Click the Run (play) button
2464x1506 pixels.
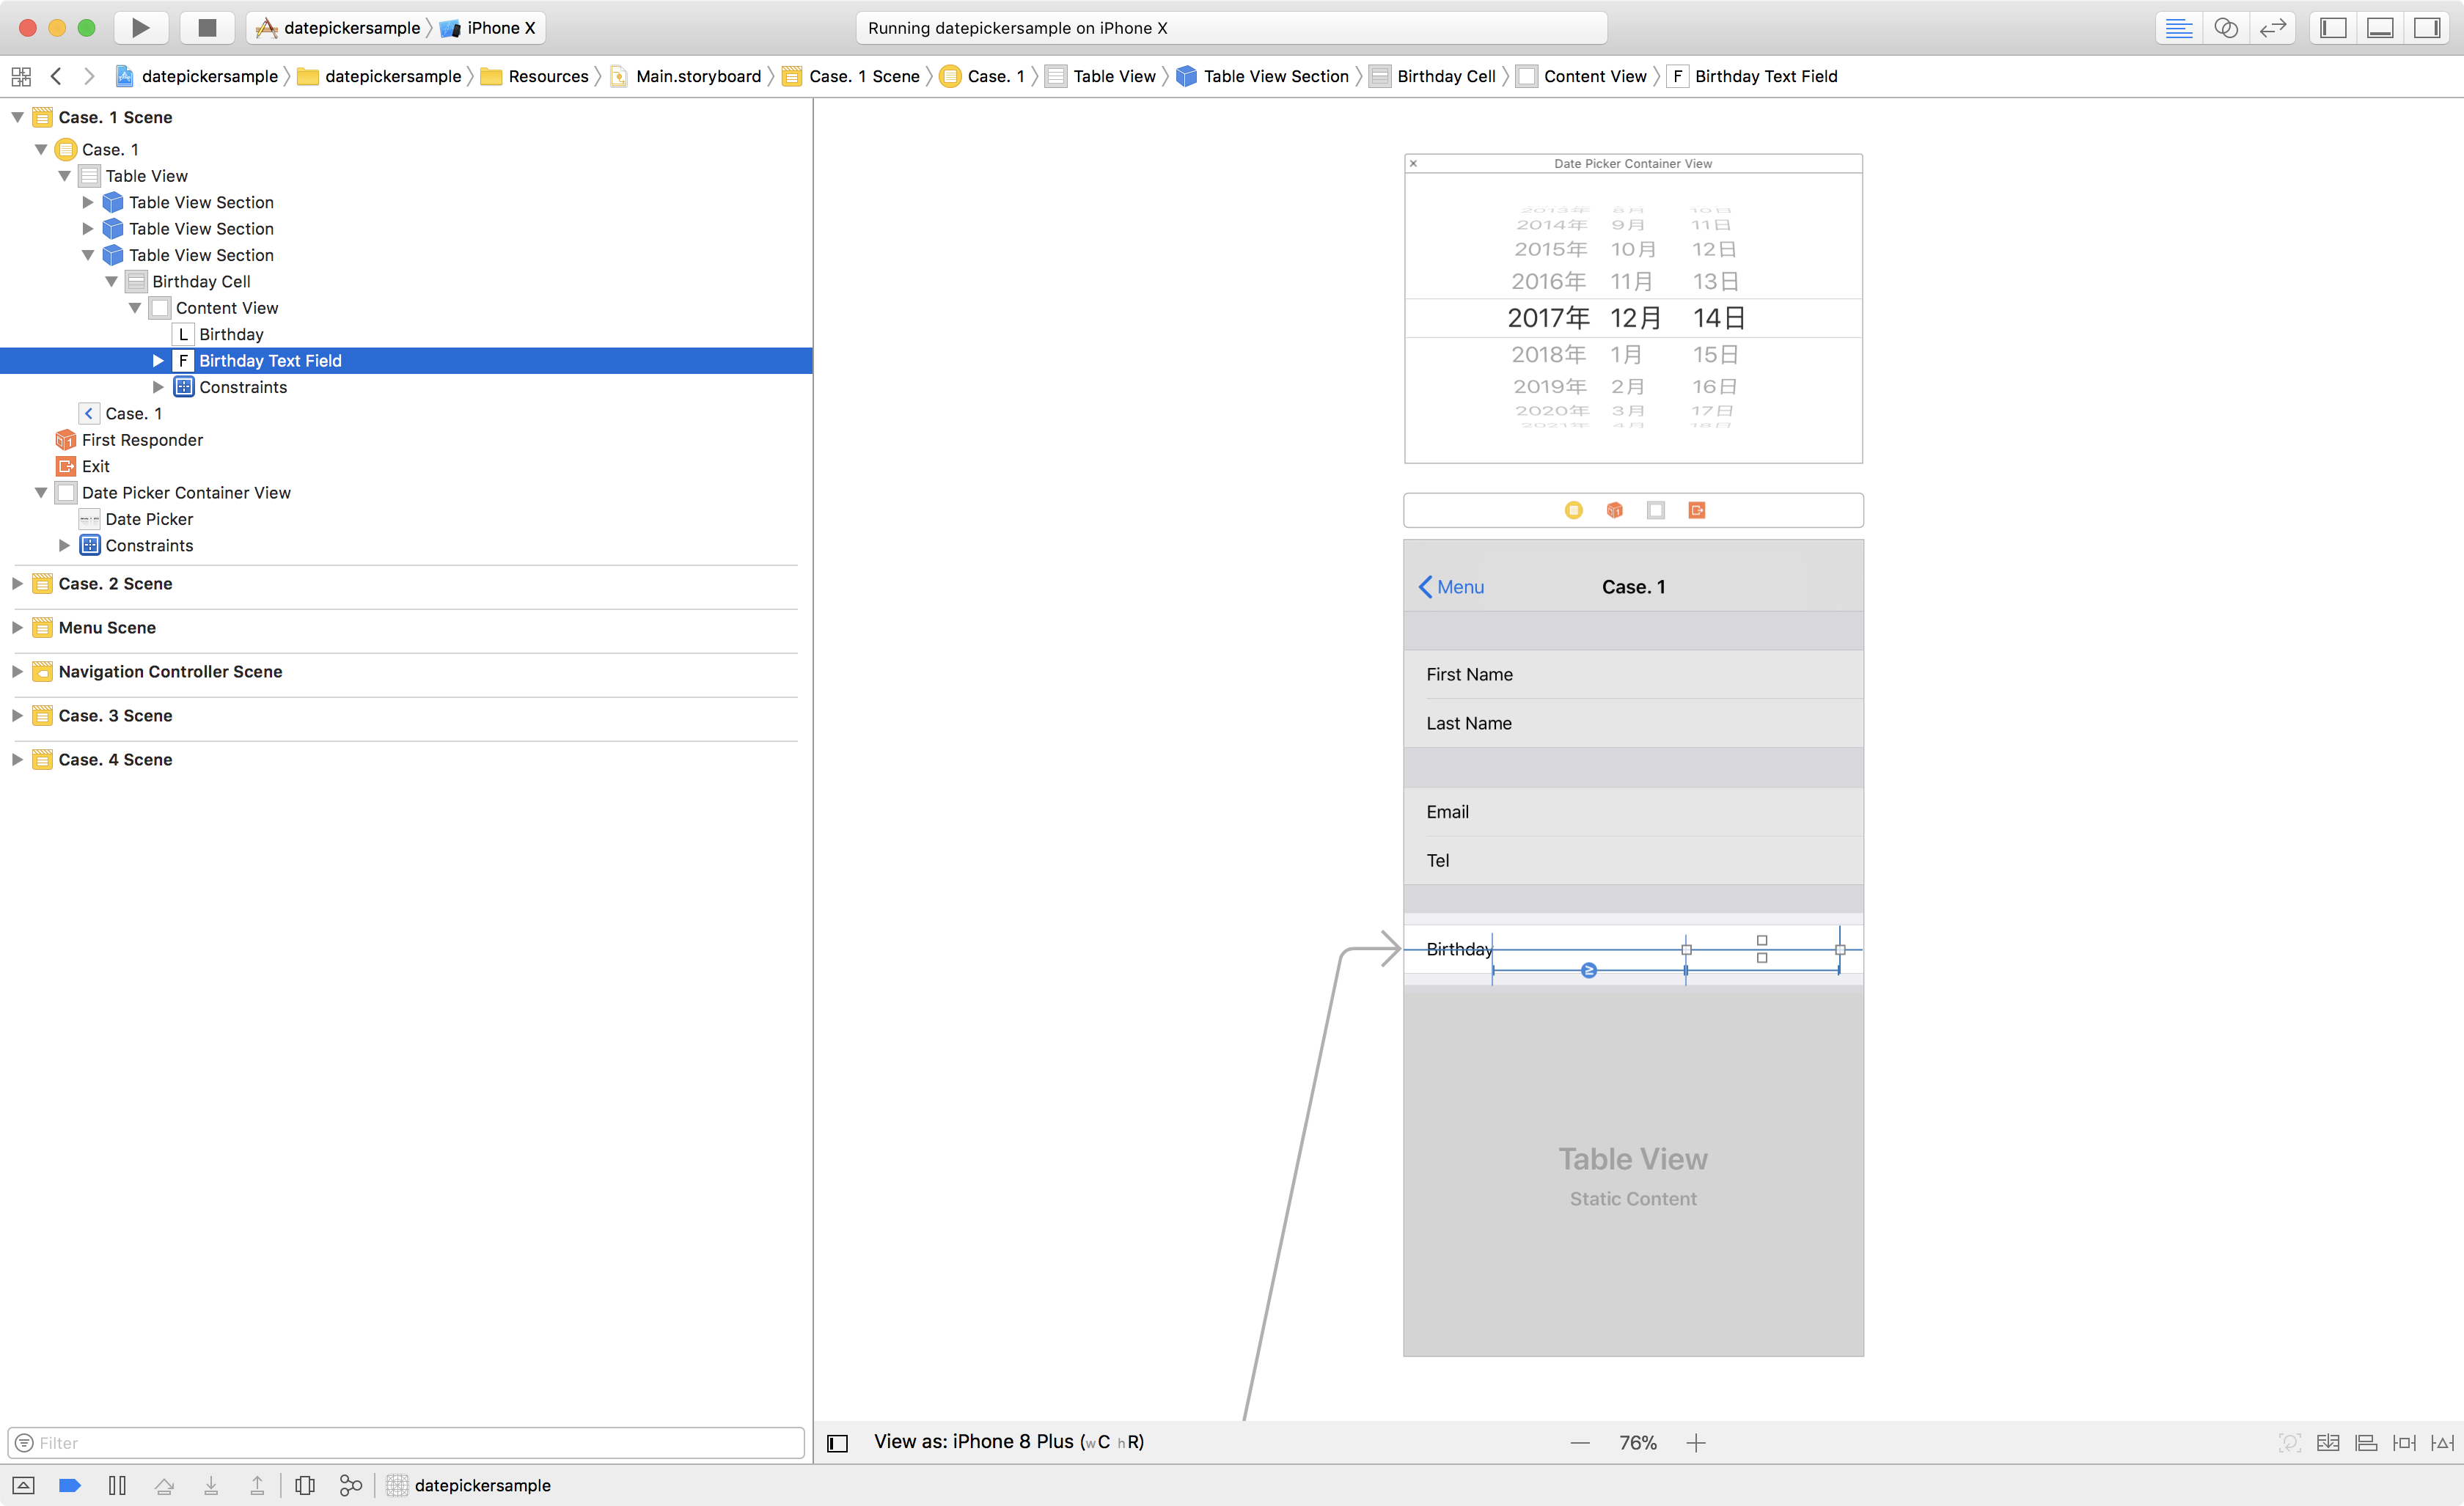pos(140,27)
